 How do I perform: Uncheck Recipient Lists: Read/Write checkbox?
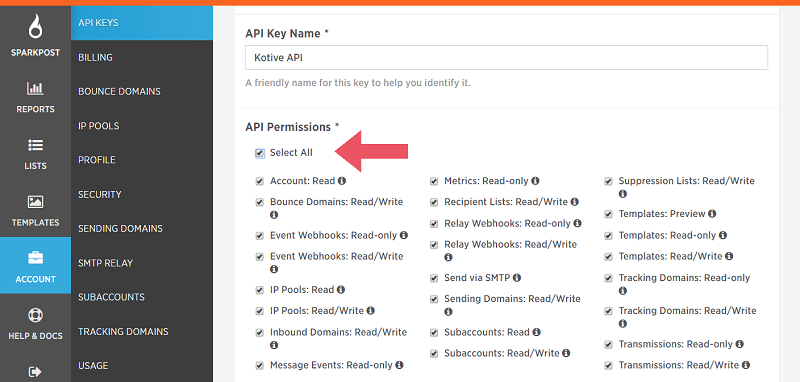click(434, 202)
